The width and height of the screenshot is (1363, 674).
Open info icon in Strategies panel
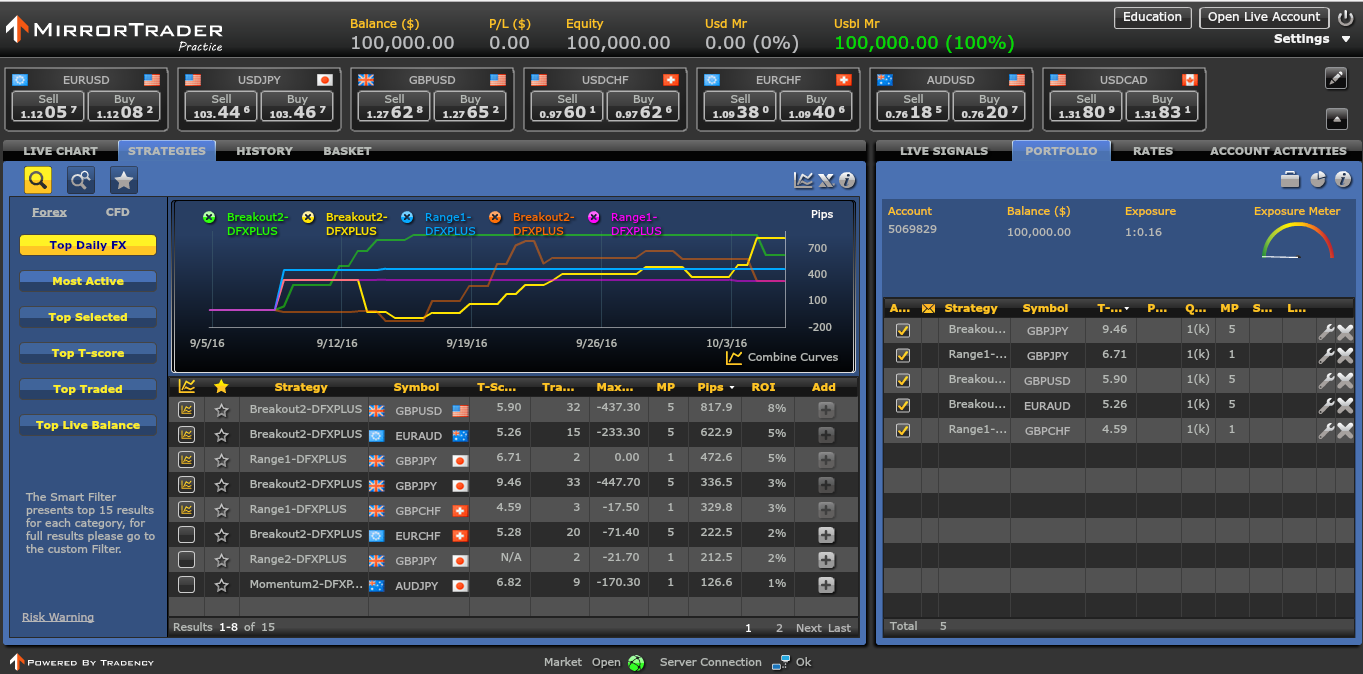click(x=847, y=180)
